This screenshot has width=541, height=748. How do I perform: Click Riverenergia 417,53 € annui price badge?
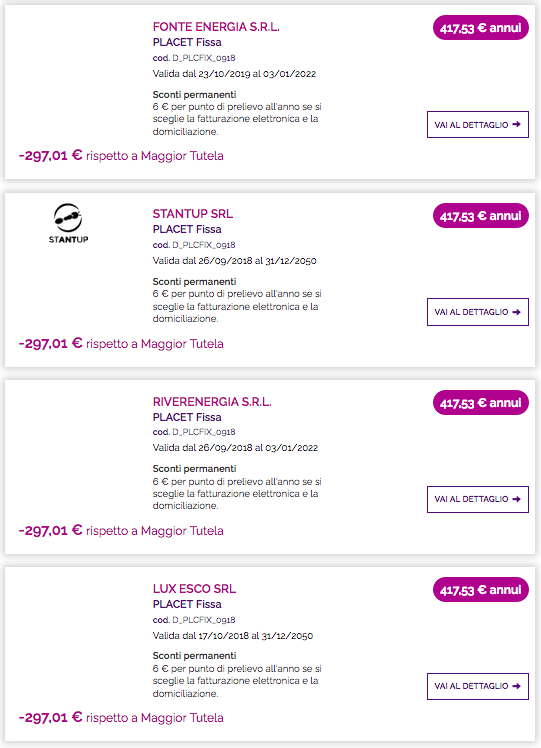point(481,403)
